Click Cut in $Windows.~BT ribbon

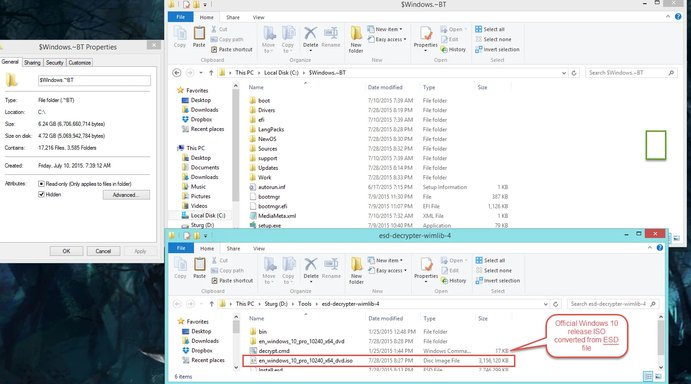click(x=219, y=29)
